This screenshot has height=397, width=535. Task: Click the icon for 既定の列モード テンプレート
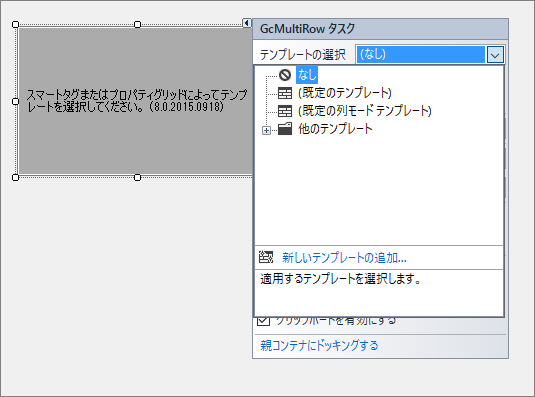(285, 111)
